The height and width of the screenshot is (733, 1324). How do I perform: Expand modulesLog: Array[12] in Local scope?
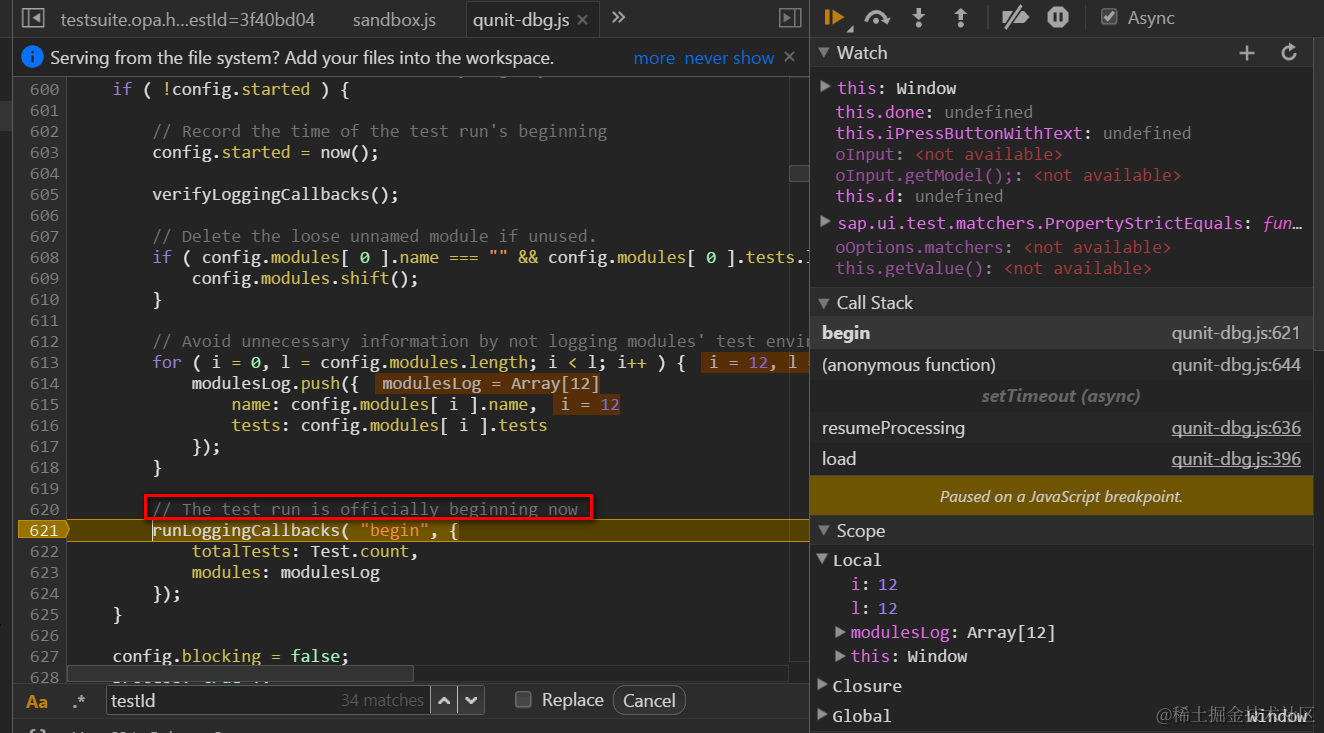click(840, 632)
